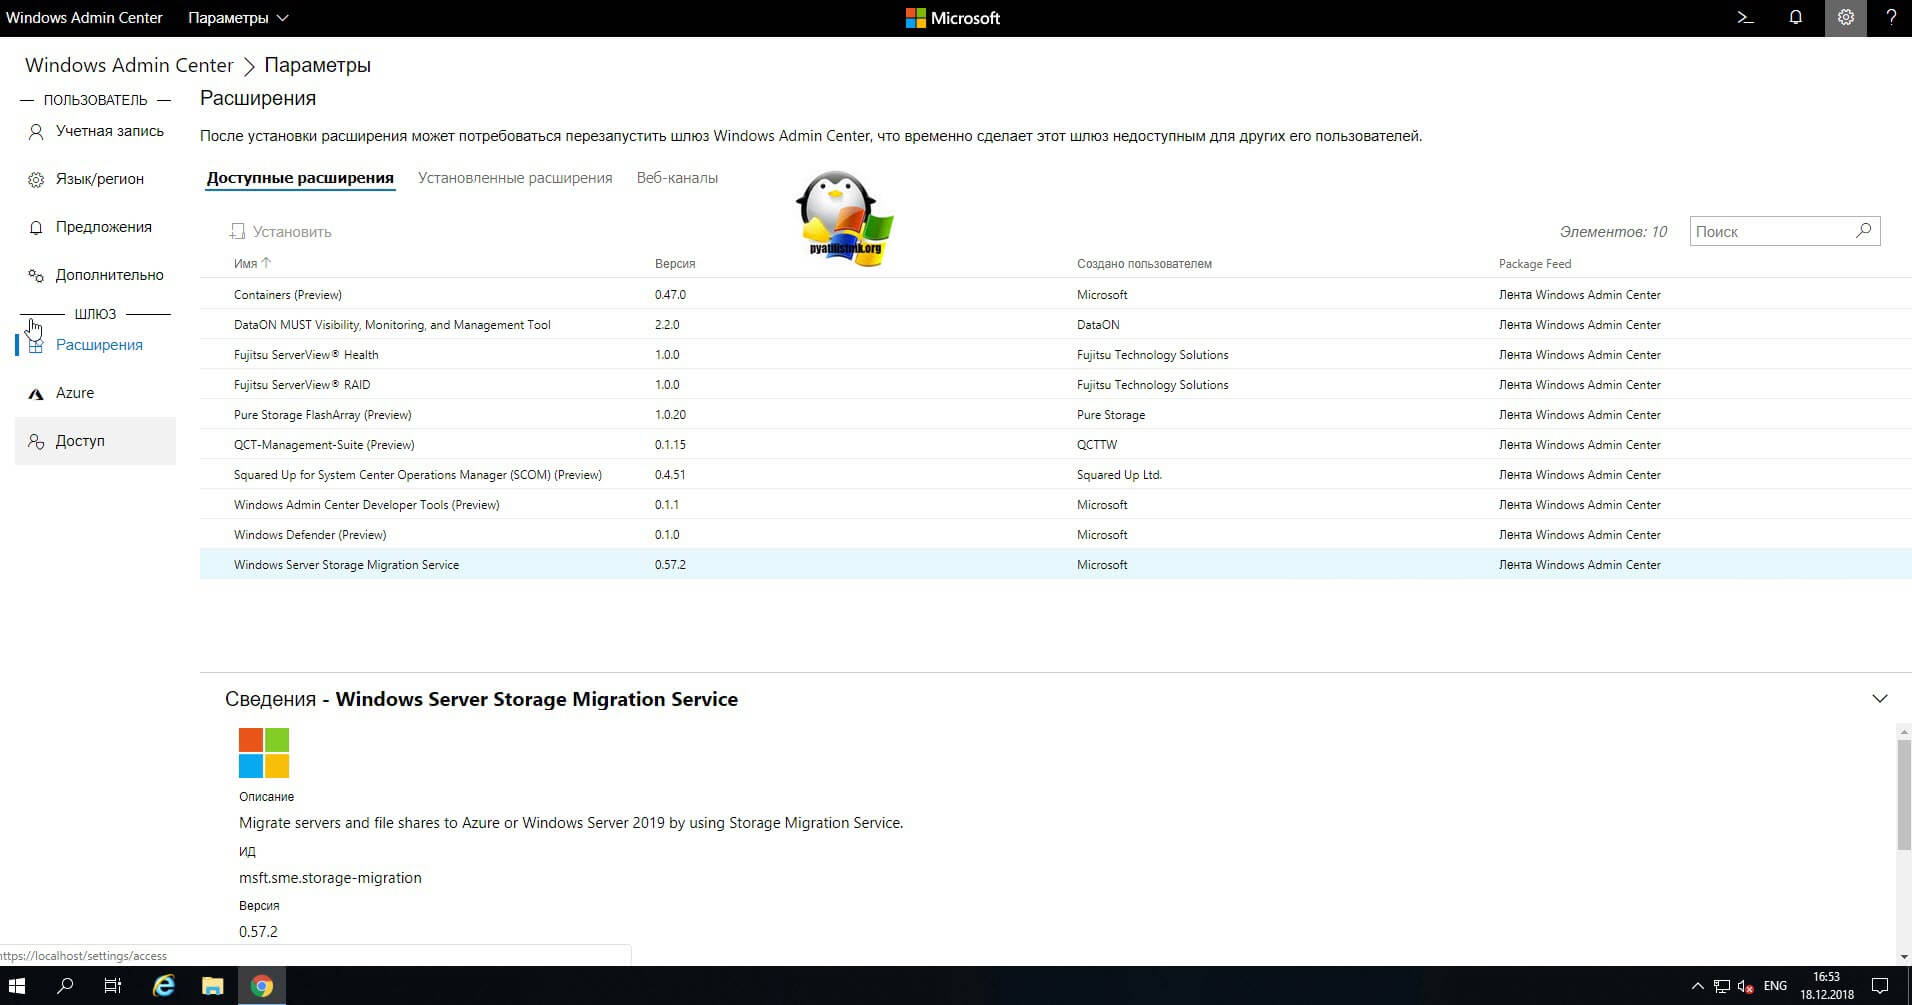Select Windows Server Storage Migration Service row
1912x1005 pixels.
[1056, 565]
